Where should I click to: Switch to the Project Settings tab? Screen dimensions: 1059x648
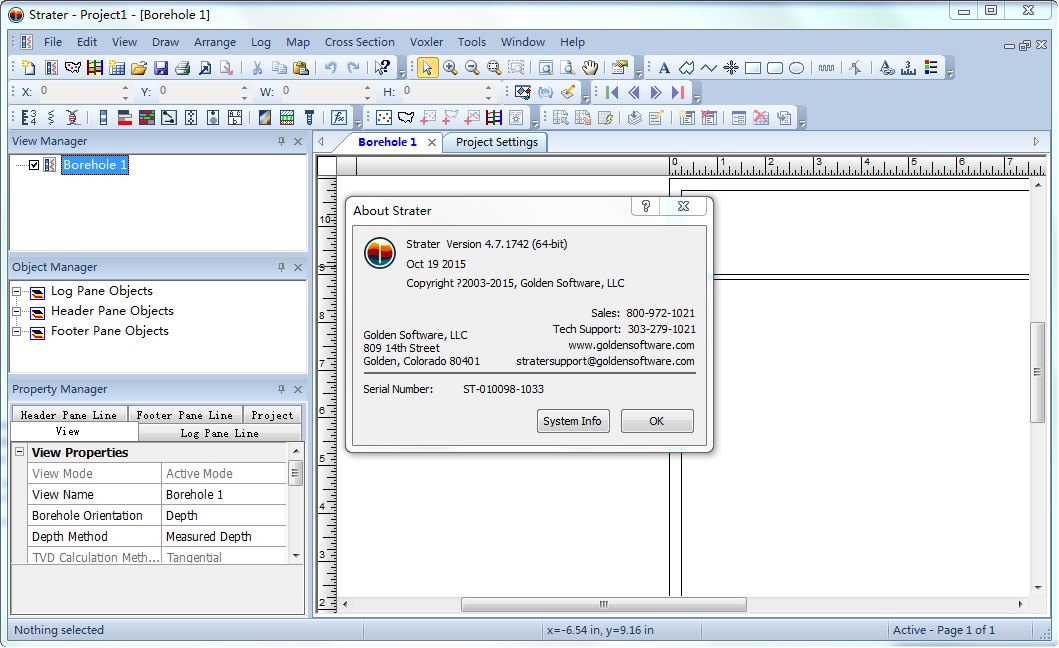click(496, 142)
